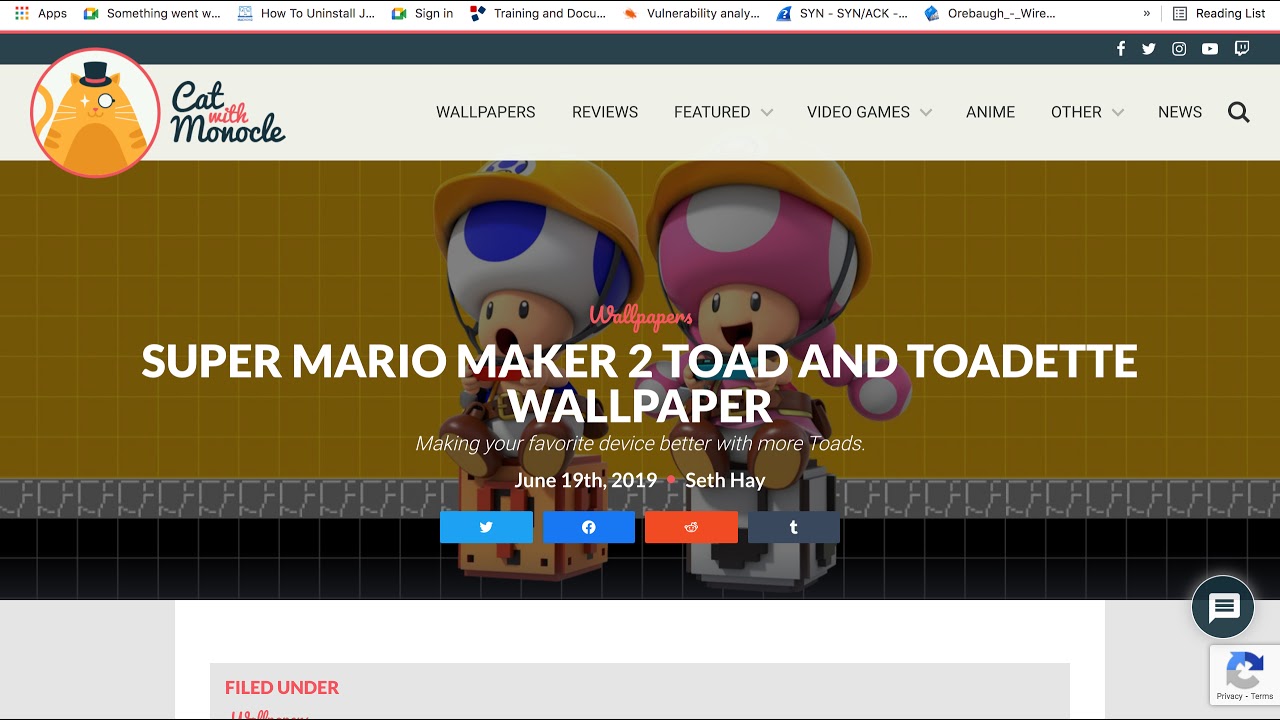1280x720 pixels.
Task: Share the article on Reddit
Action: click(691, 527)
